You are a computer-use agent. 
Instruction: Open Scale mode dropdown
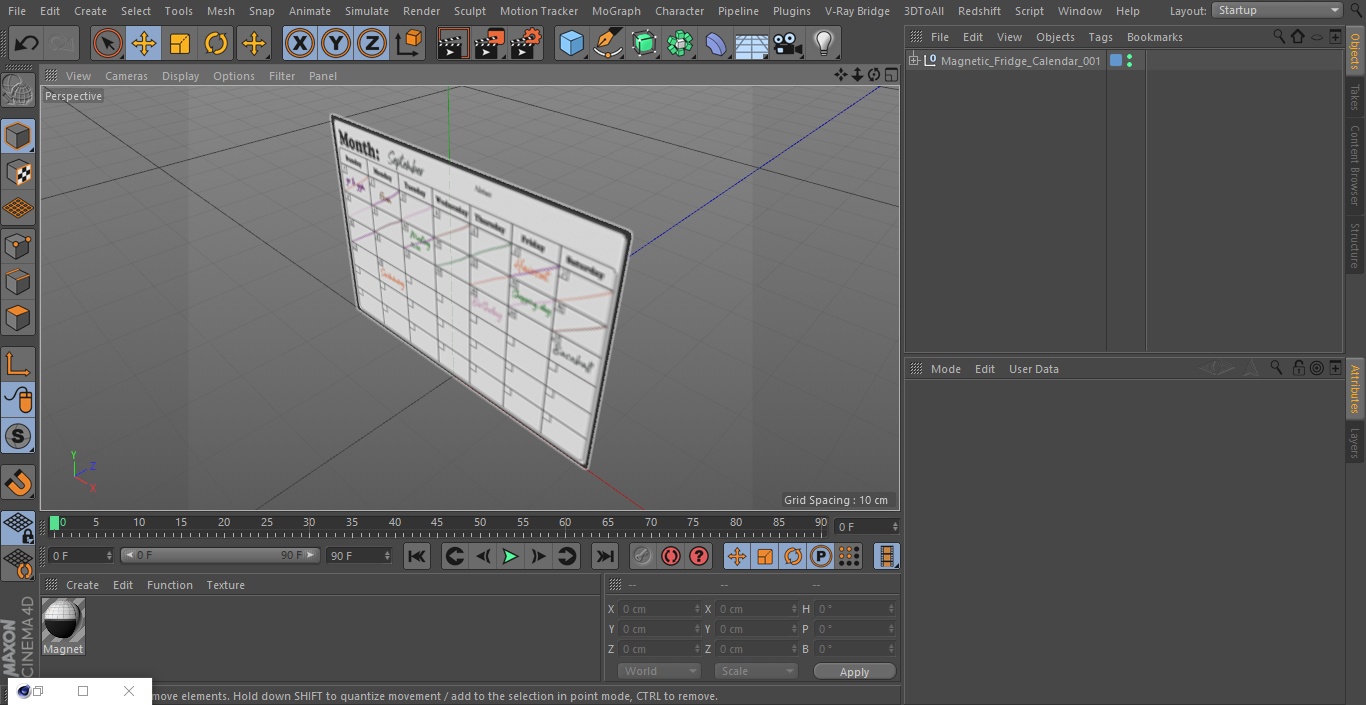pyautogui.click(x=755, y=671)
